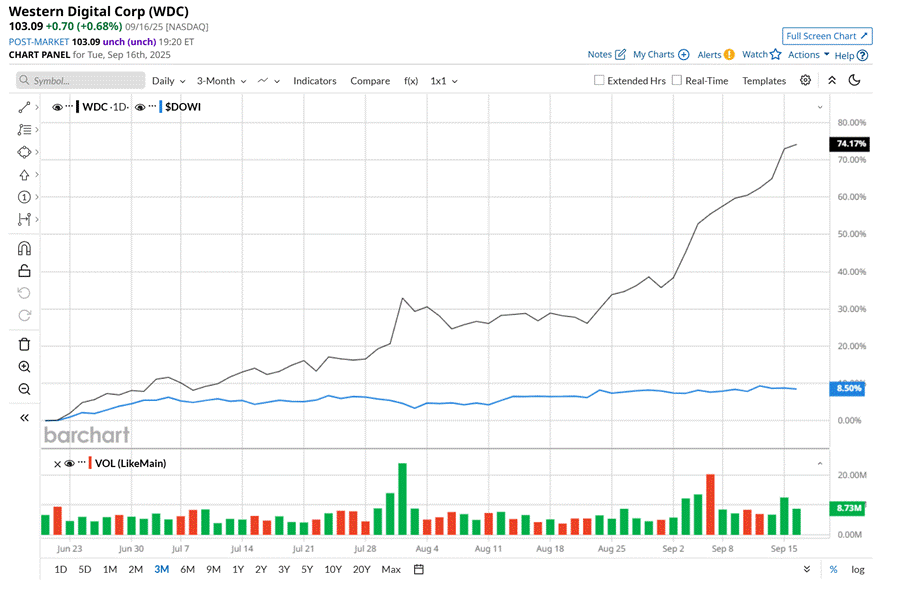Image resolution: width=902 pixels, height=590 pixels.
Task: Open the chart type line dropdown
Action: (269, 81)
